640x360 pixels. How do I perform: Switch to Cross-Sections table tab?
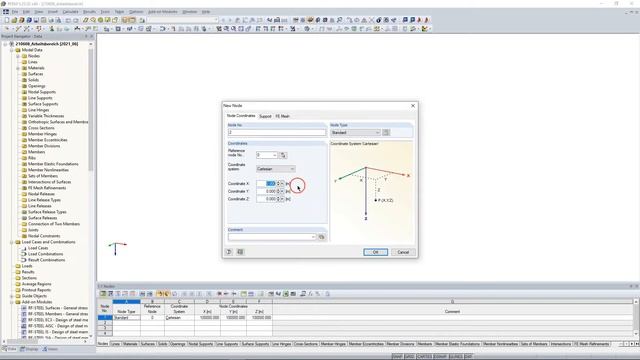(x=306, y=344)
